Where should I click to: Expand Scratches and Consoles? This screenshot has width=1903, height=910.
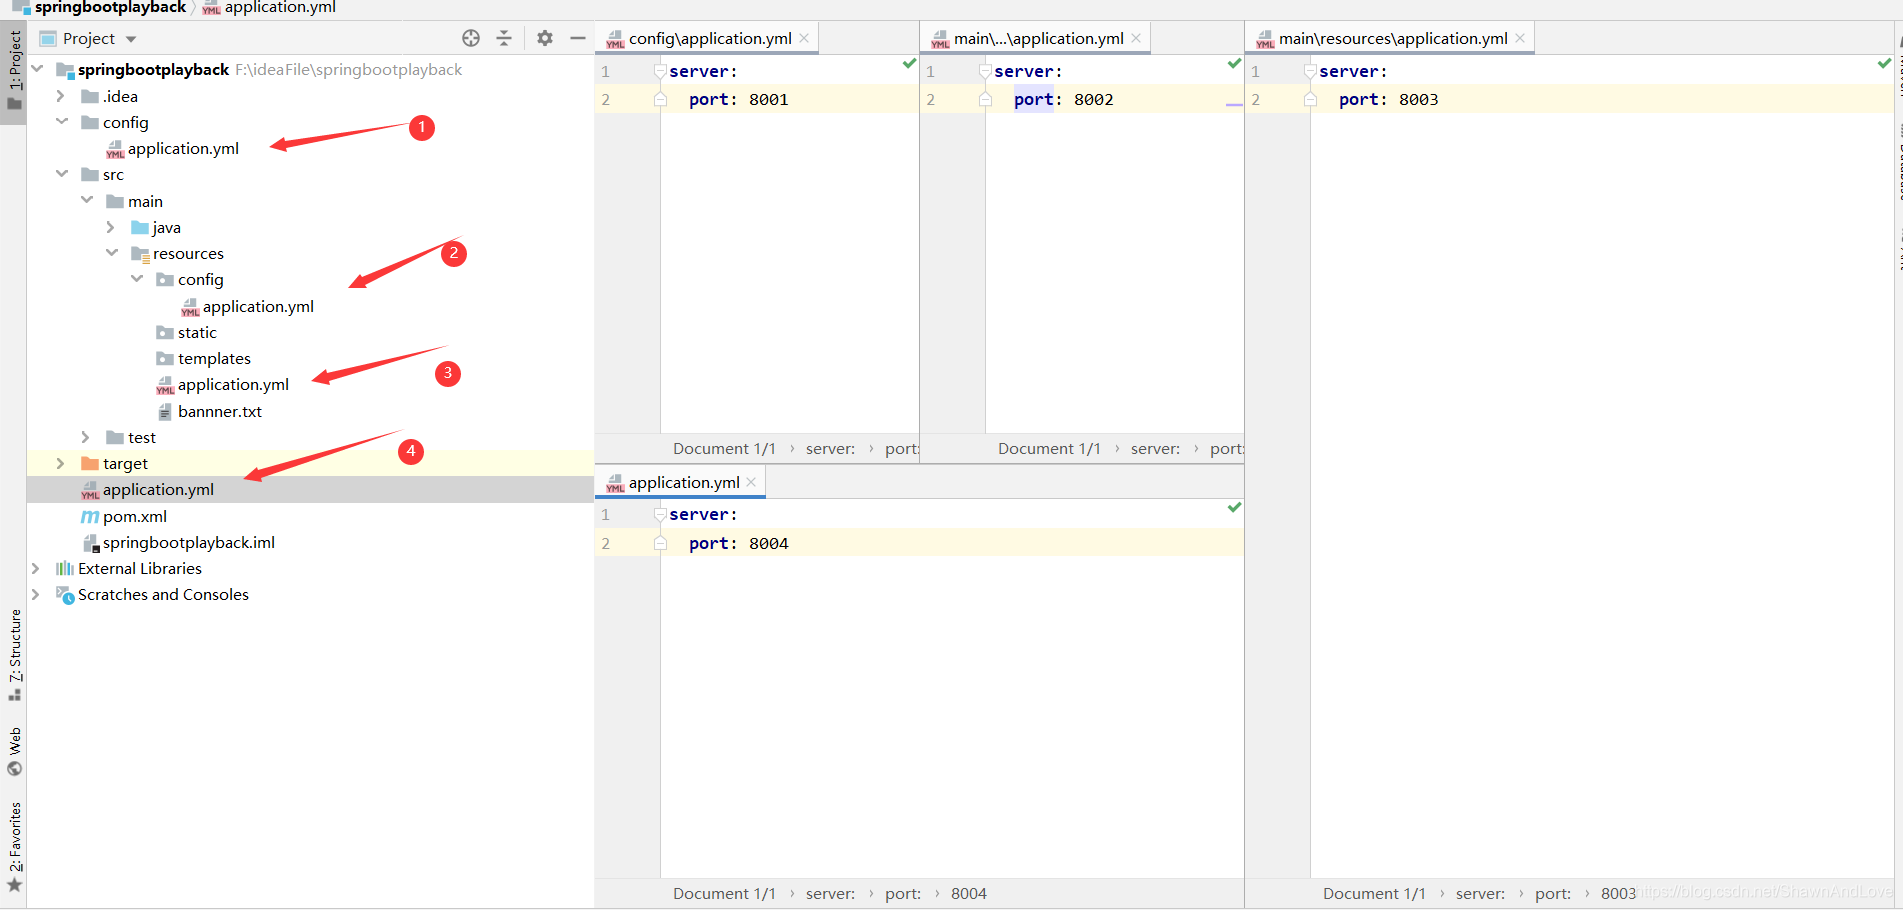(x=36, y=594)
